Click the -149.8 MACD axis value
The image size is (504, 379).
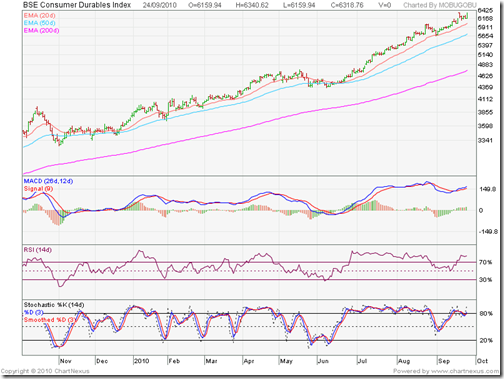coord(488,232)
